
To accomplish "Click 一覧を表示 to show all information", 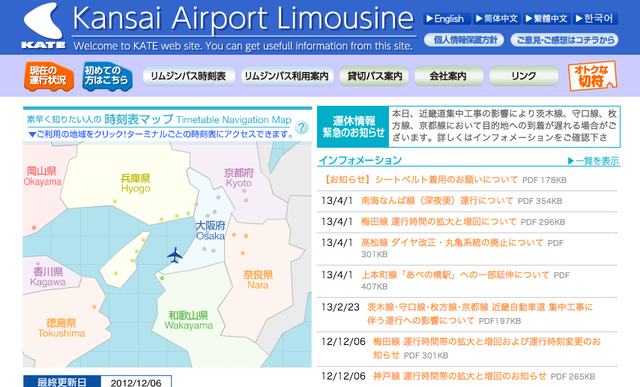I will pos(593,161).
